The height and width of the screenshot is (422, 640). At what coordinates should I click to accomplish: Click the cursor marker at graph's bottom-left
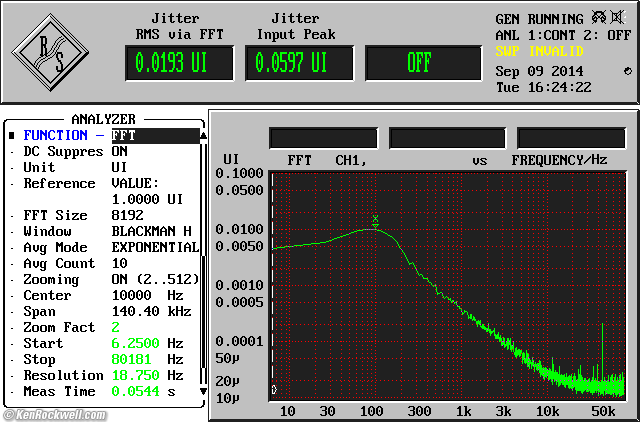(x=274, y=389)
